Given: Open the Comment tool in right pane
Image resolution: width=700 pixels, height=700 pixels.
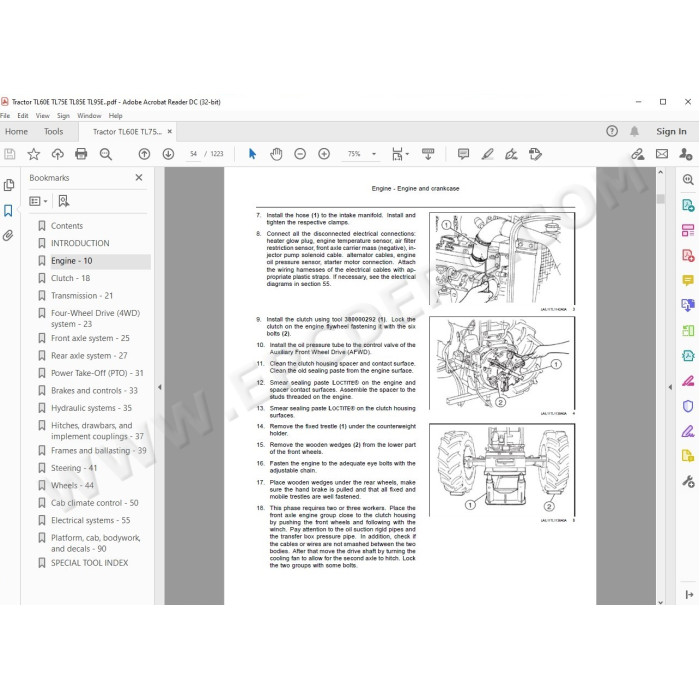Looking at the screenshot, I should click(688, 280).
